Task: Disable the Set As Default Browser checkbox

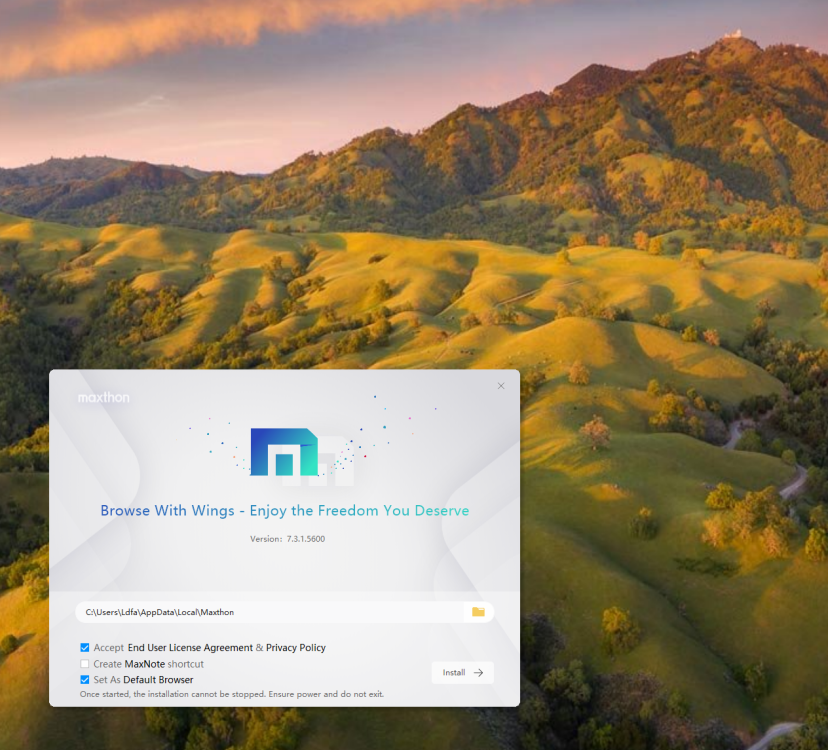Action: pyautogui.click(x=85, y=680)
